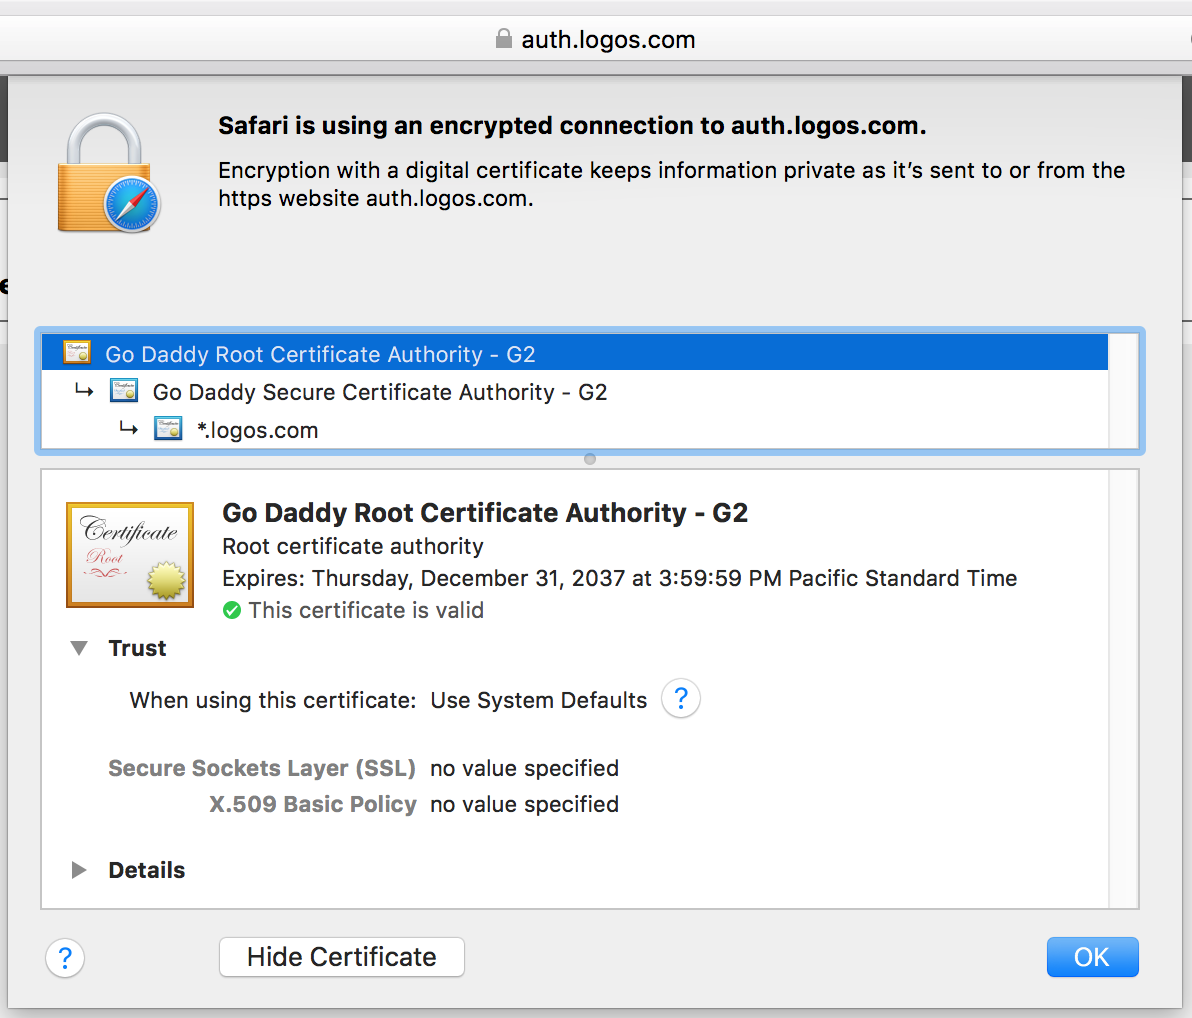Viewport: 1192px width, 1018px height.
Task: Click 'This certificate is valid' text
Action: pos(365,610)
